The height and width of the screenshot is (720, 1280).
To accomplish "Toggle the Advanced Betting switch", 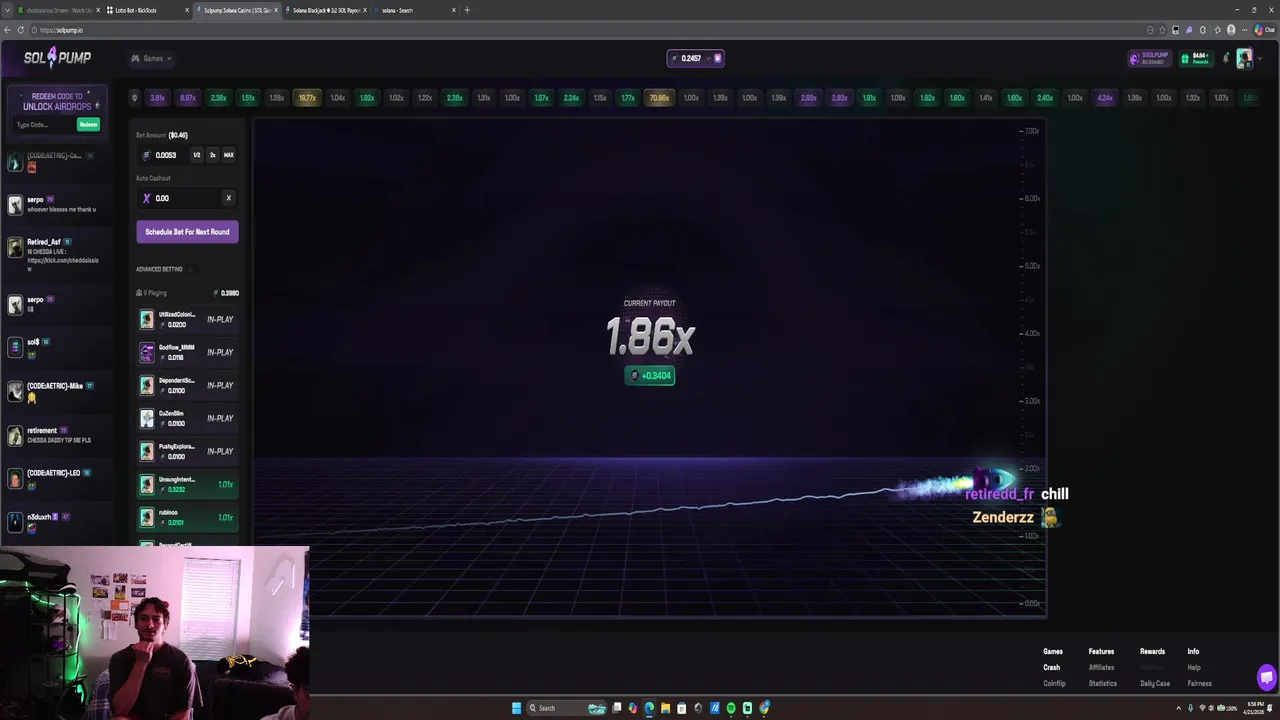I will point(190,269).
